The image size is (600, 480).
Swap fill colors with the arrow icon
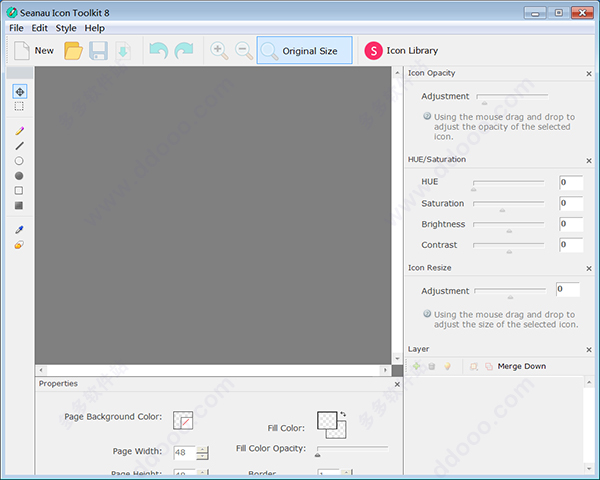pyautogui.click(x=343, y=414)
